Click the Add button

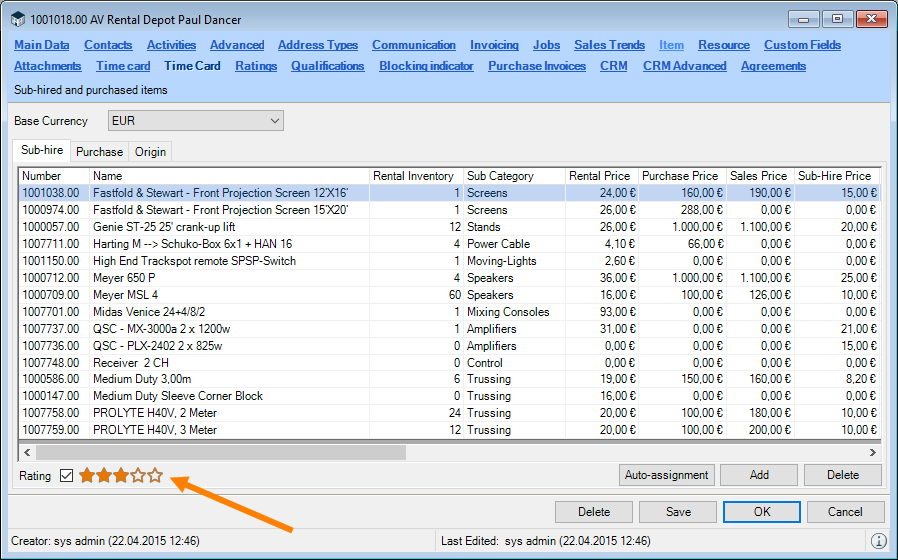759,475
